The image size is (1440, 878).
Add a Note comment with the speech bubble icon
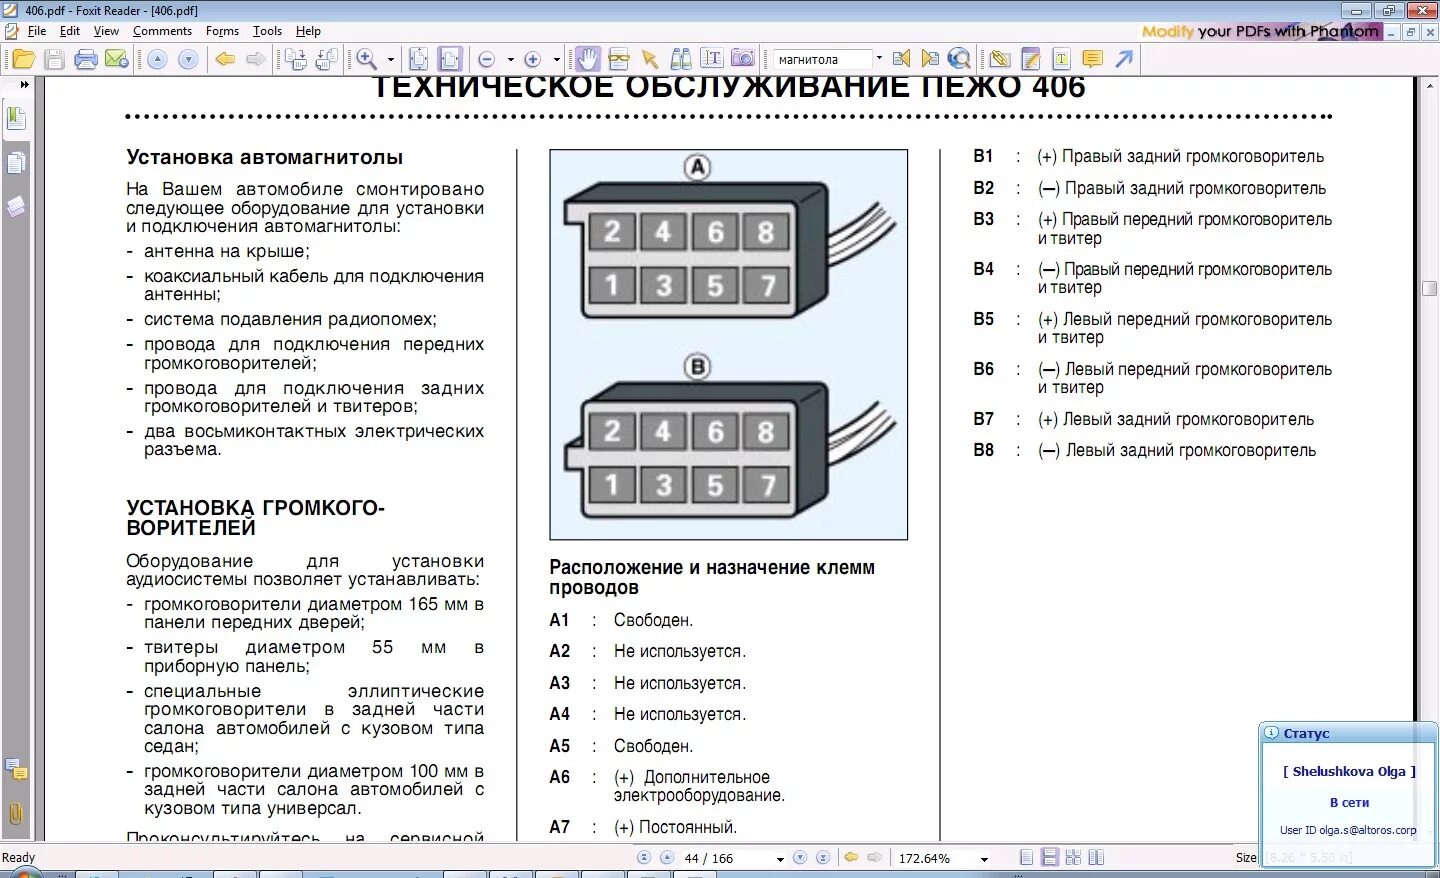[1093, 59]
